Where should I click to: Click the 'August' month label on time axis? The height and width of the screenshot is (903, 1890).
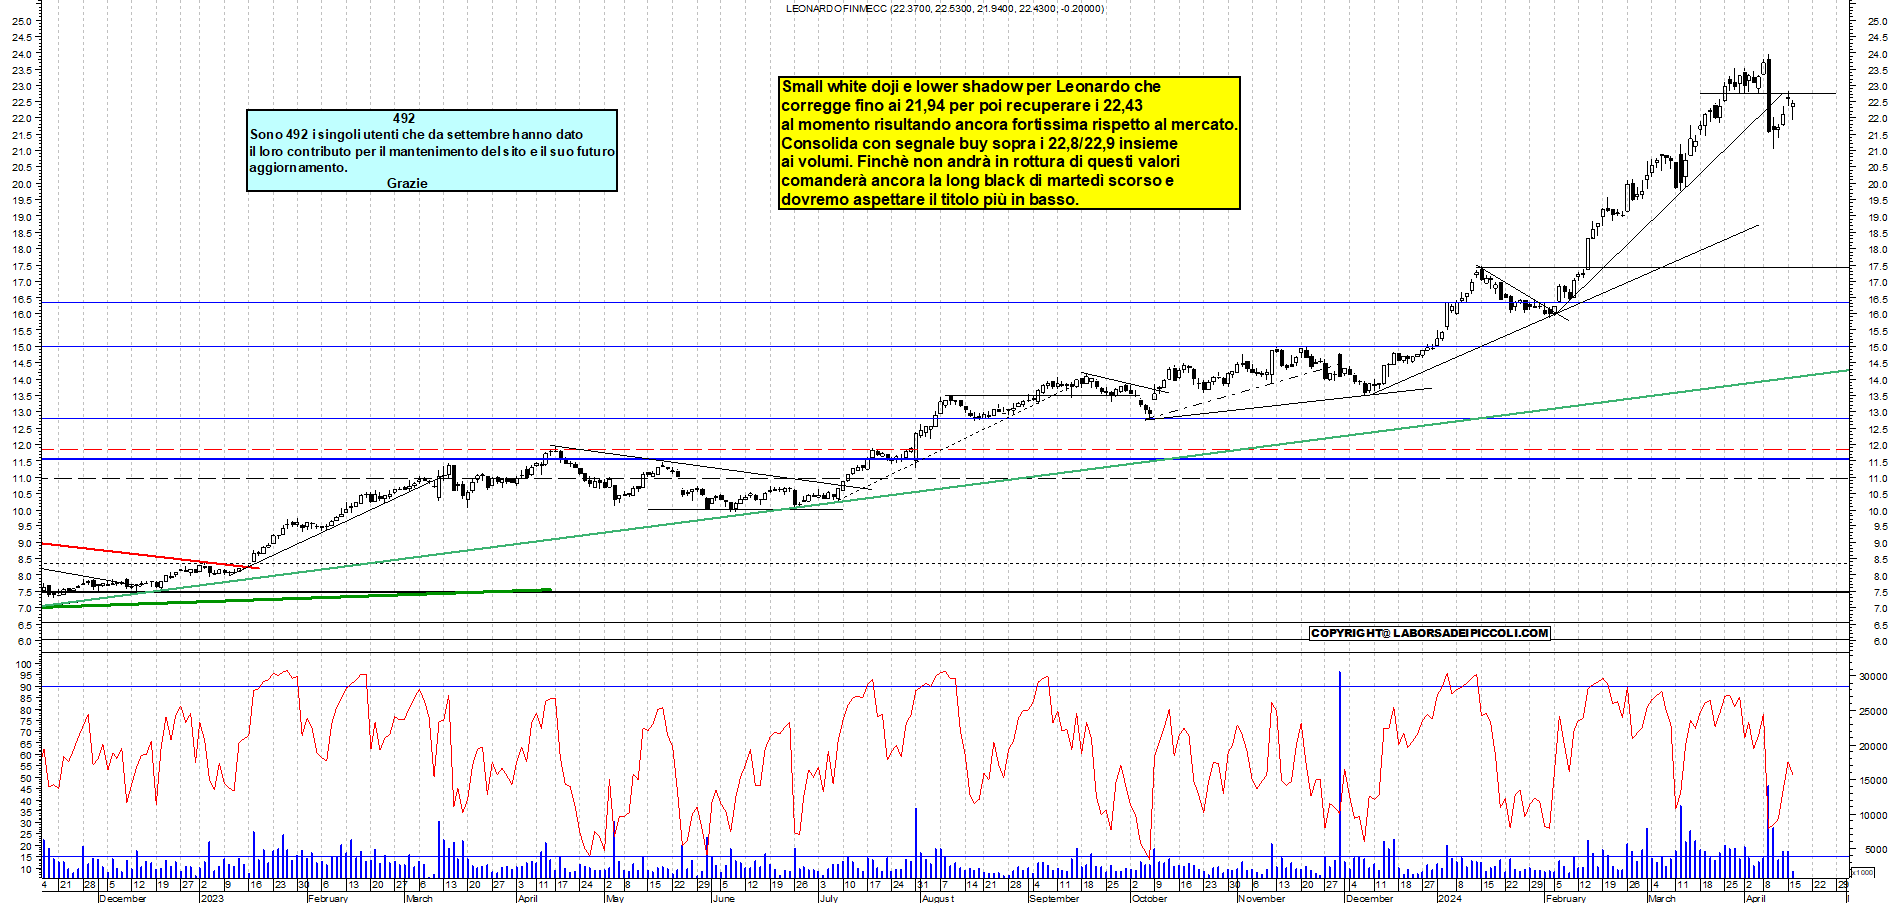[937, 898]
